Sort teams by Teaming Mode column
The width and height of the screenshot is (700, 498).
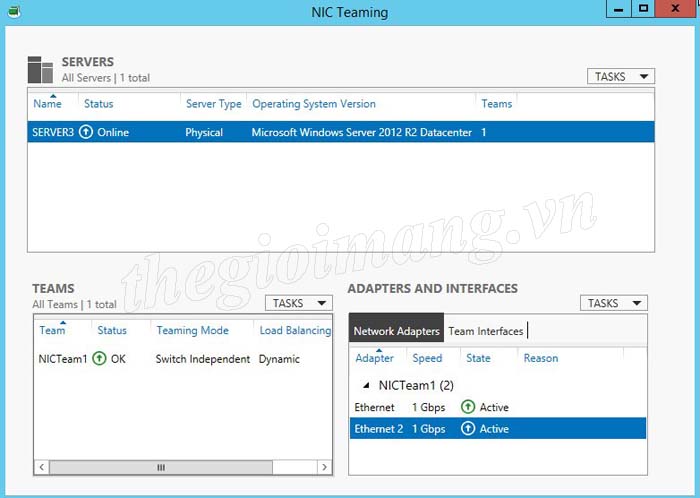point(192,330)
